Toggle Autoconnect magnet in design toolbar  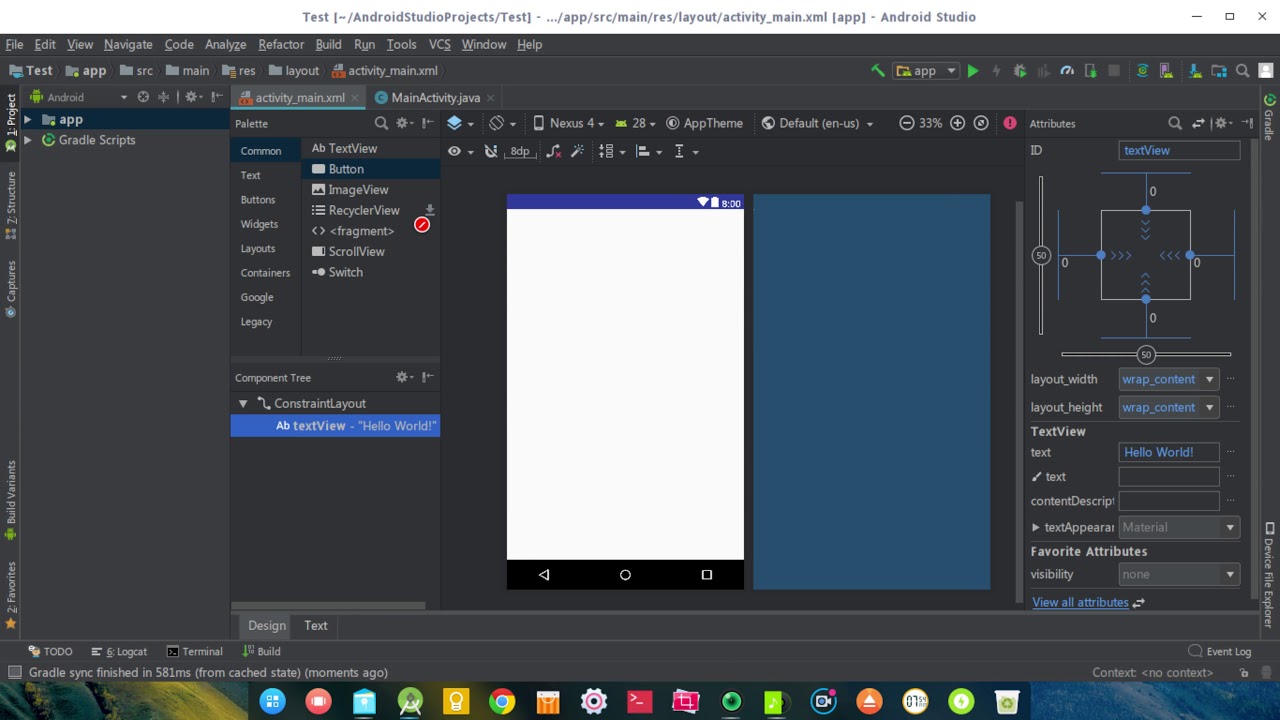point(491,151)
